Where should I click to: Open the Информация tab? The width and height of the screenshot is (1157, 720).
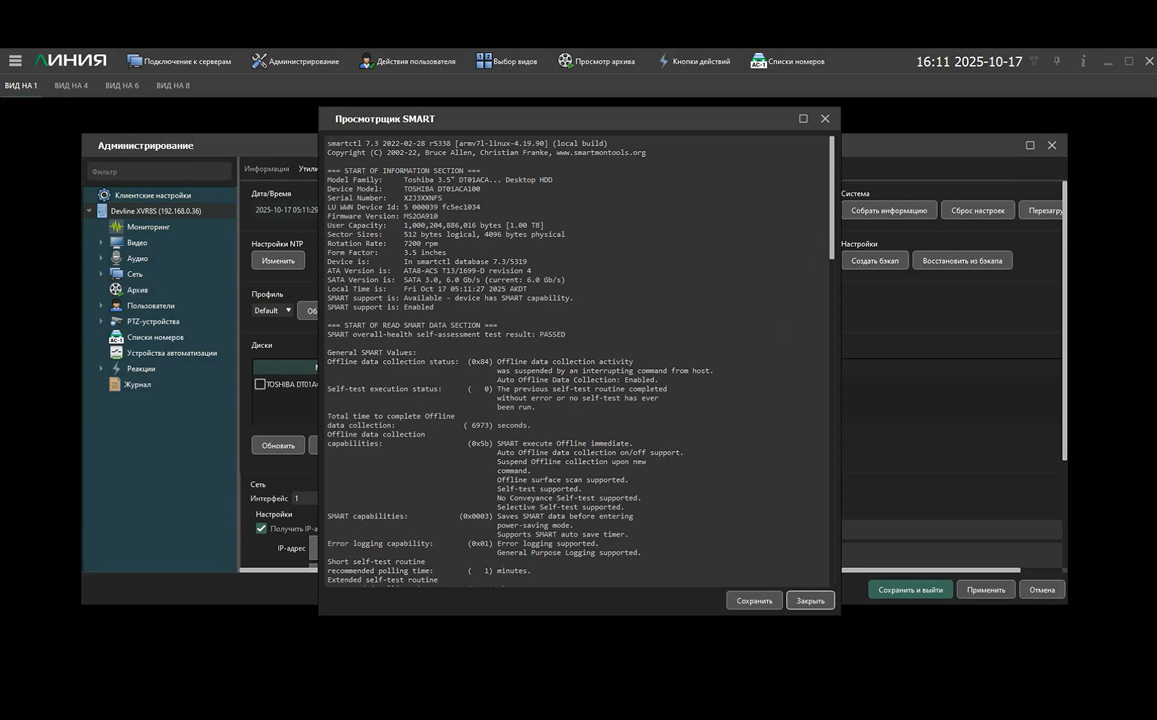tap(266, 169)
